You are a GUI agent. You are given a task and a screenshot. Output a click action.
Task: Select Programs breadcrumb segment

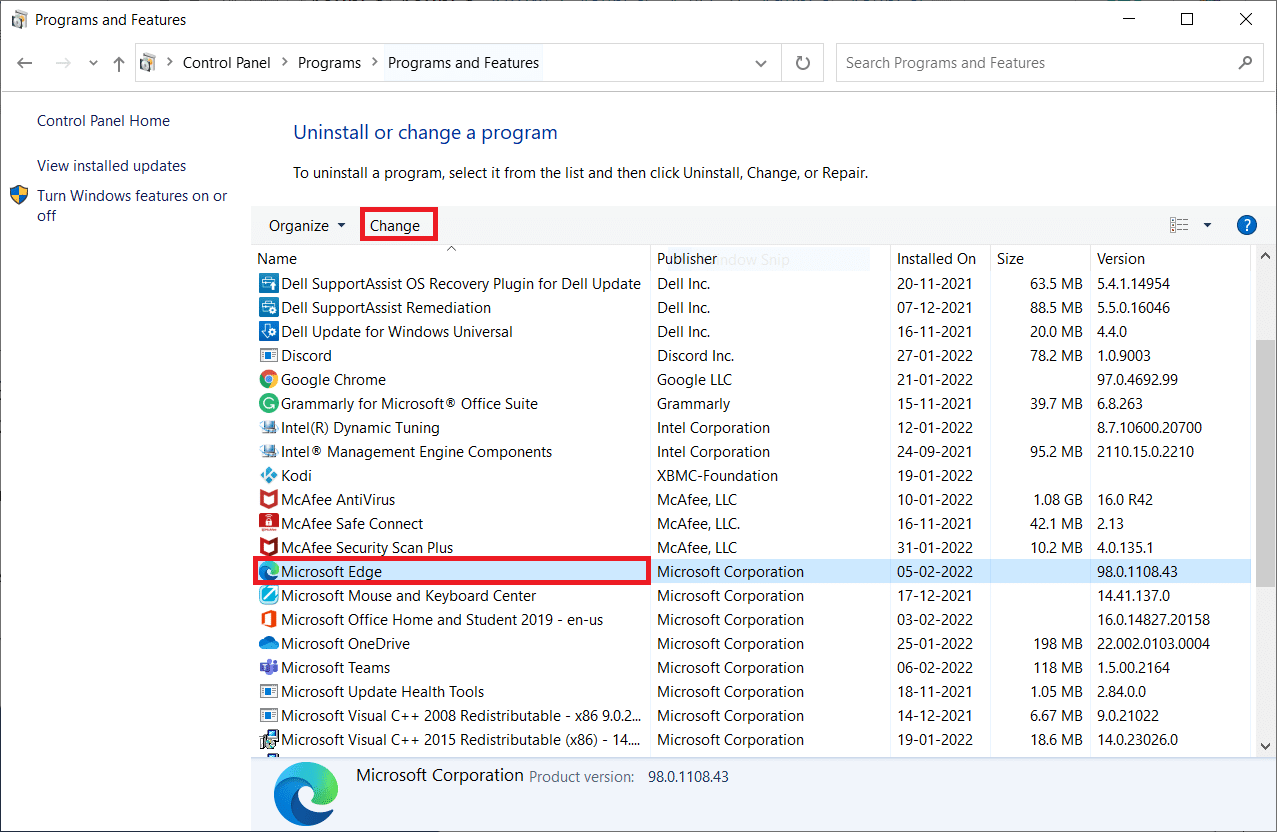click(329, 63)
